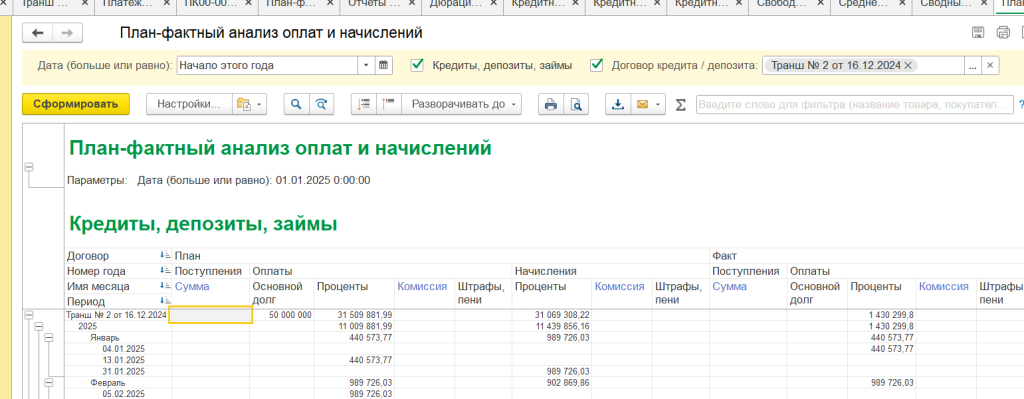Image resolution: width=1024 pixels, height=399 pixels.
Task: Go forward with the right arrow button
Action: click(x=67, y=33)
